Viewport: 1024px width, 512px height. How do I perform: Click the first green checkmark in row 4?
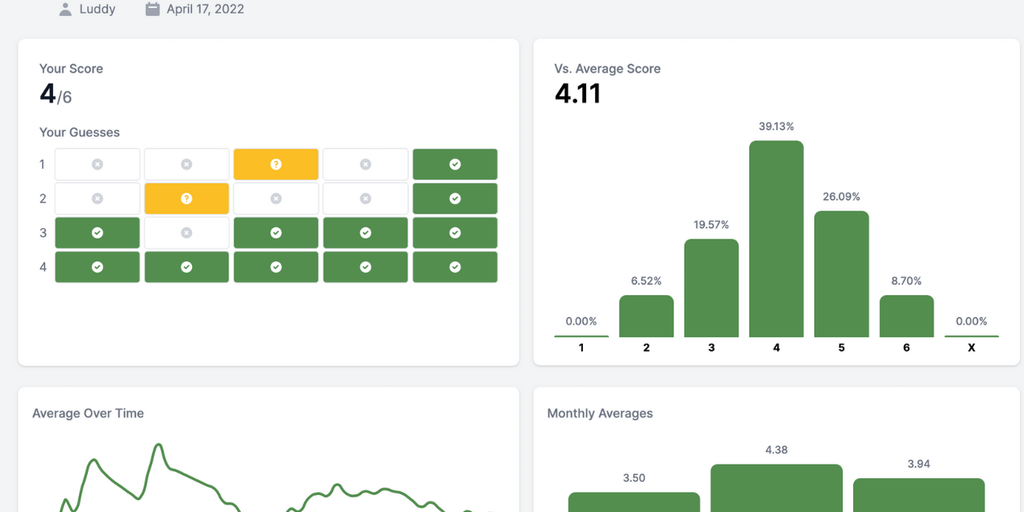click(x=97, y=267)
